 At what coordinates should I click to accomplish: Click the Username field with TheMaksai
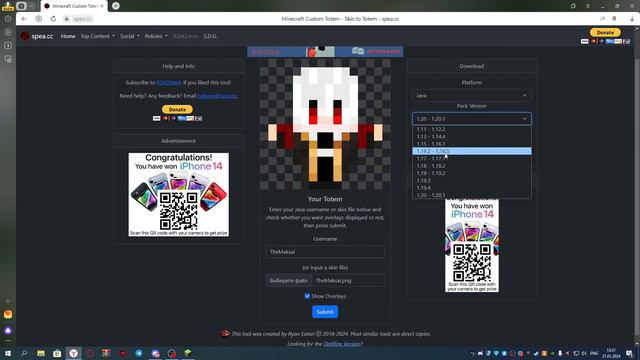point(325,252)
